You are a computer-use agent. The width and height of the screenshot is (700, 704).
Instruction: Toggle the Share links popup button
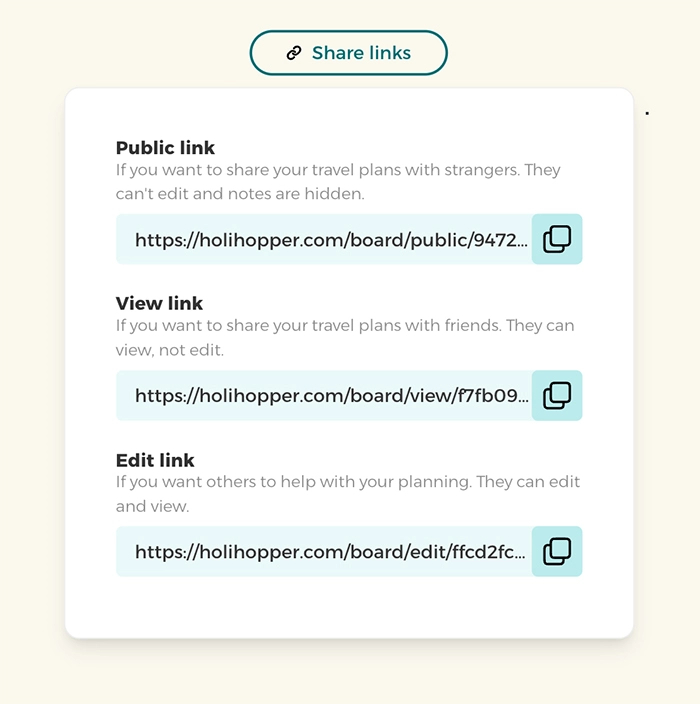point(348,53)
